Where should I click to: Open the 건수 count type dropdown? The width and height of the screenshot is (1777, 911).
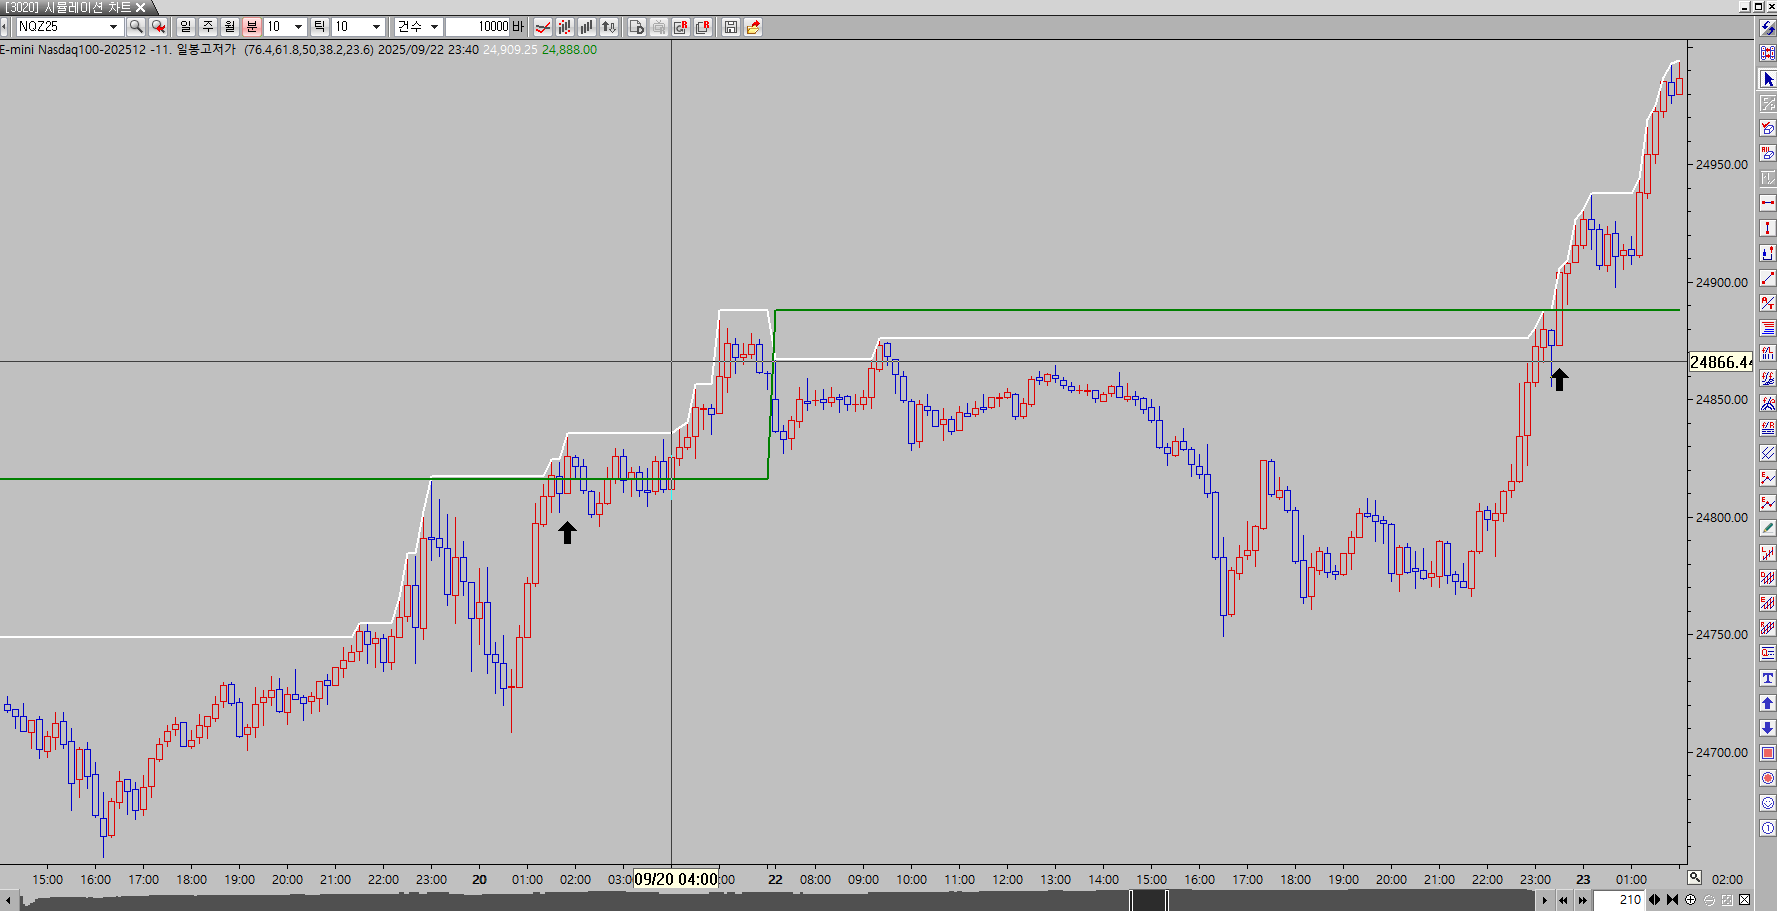click(x=434, y=27)
